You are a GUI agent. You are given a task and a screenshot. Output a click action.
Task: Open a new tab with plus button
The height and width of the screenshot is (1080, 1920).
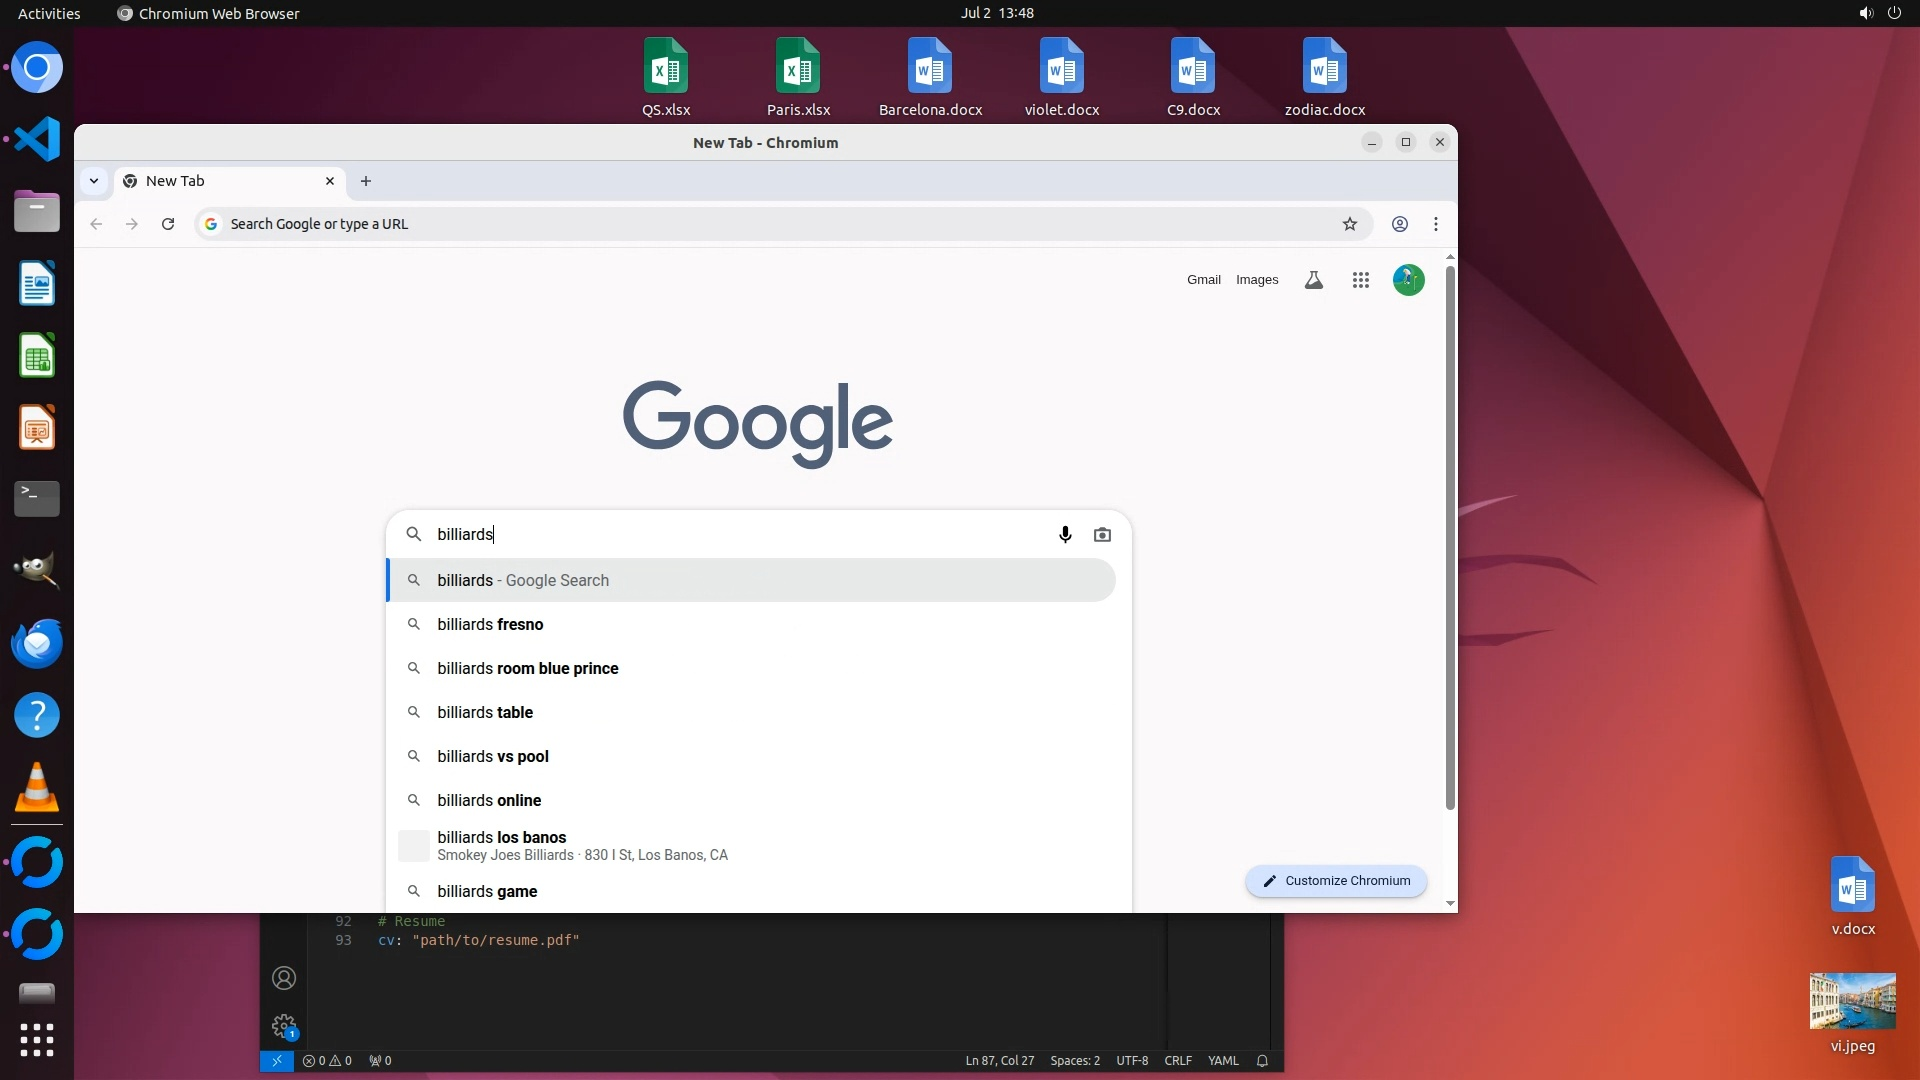click(x=366, y=181)
